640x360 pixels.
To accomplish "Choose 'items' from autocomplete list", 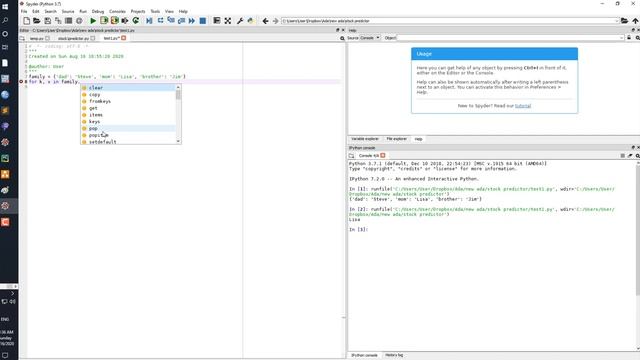I will [x=128, y=115].
